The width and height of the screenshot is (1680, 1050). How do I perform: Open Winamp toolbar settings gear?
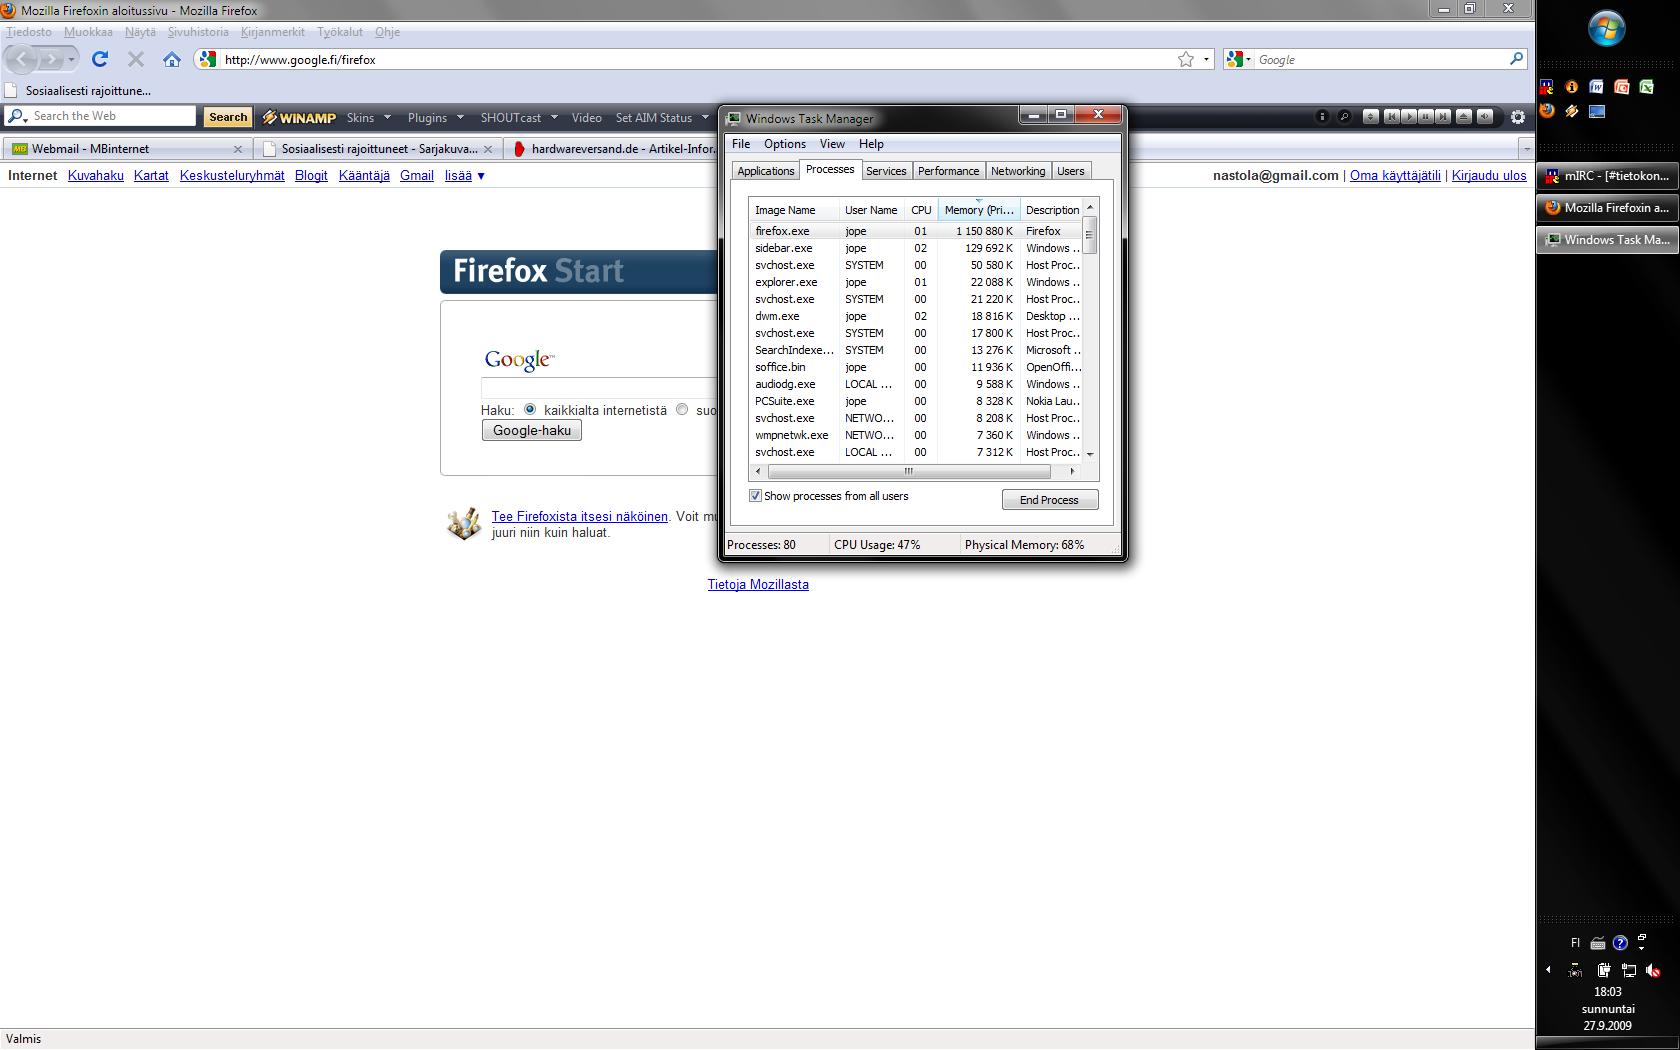click(x=1518, y=117)
